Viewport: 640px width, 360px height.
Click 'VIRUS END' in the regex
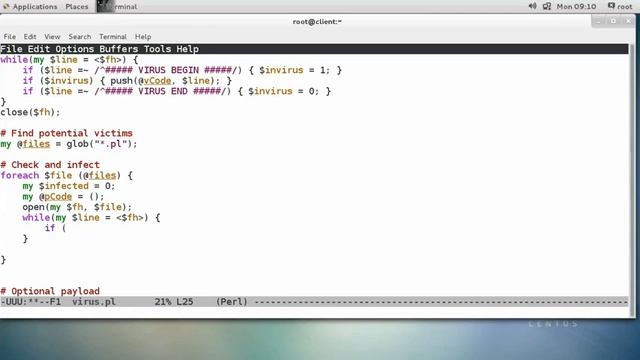163,91
